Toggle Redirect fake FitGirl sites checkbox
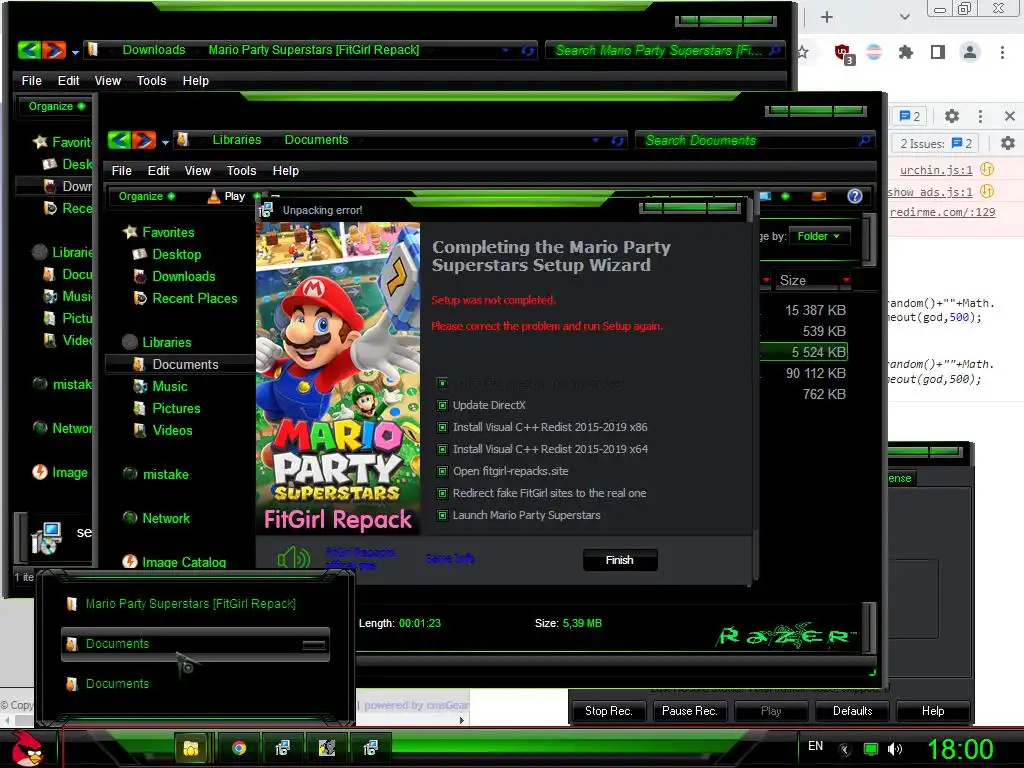This screenshot has height=768, width=1024. pos(442,493)
